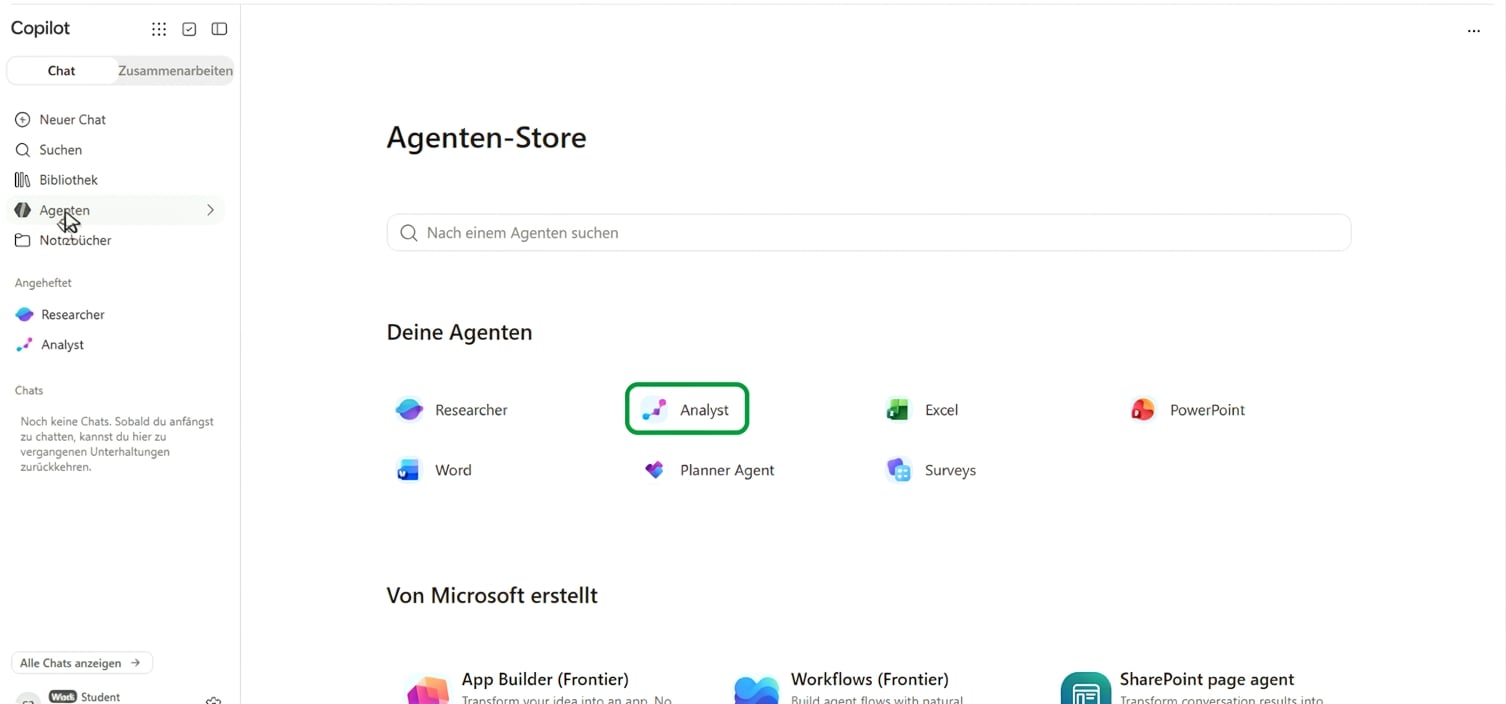1506x704 pixels.
Task: Start a Neuer Chat
Action: [x=115, y=119]
